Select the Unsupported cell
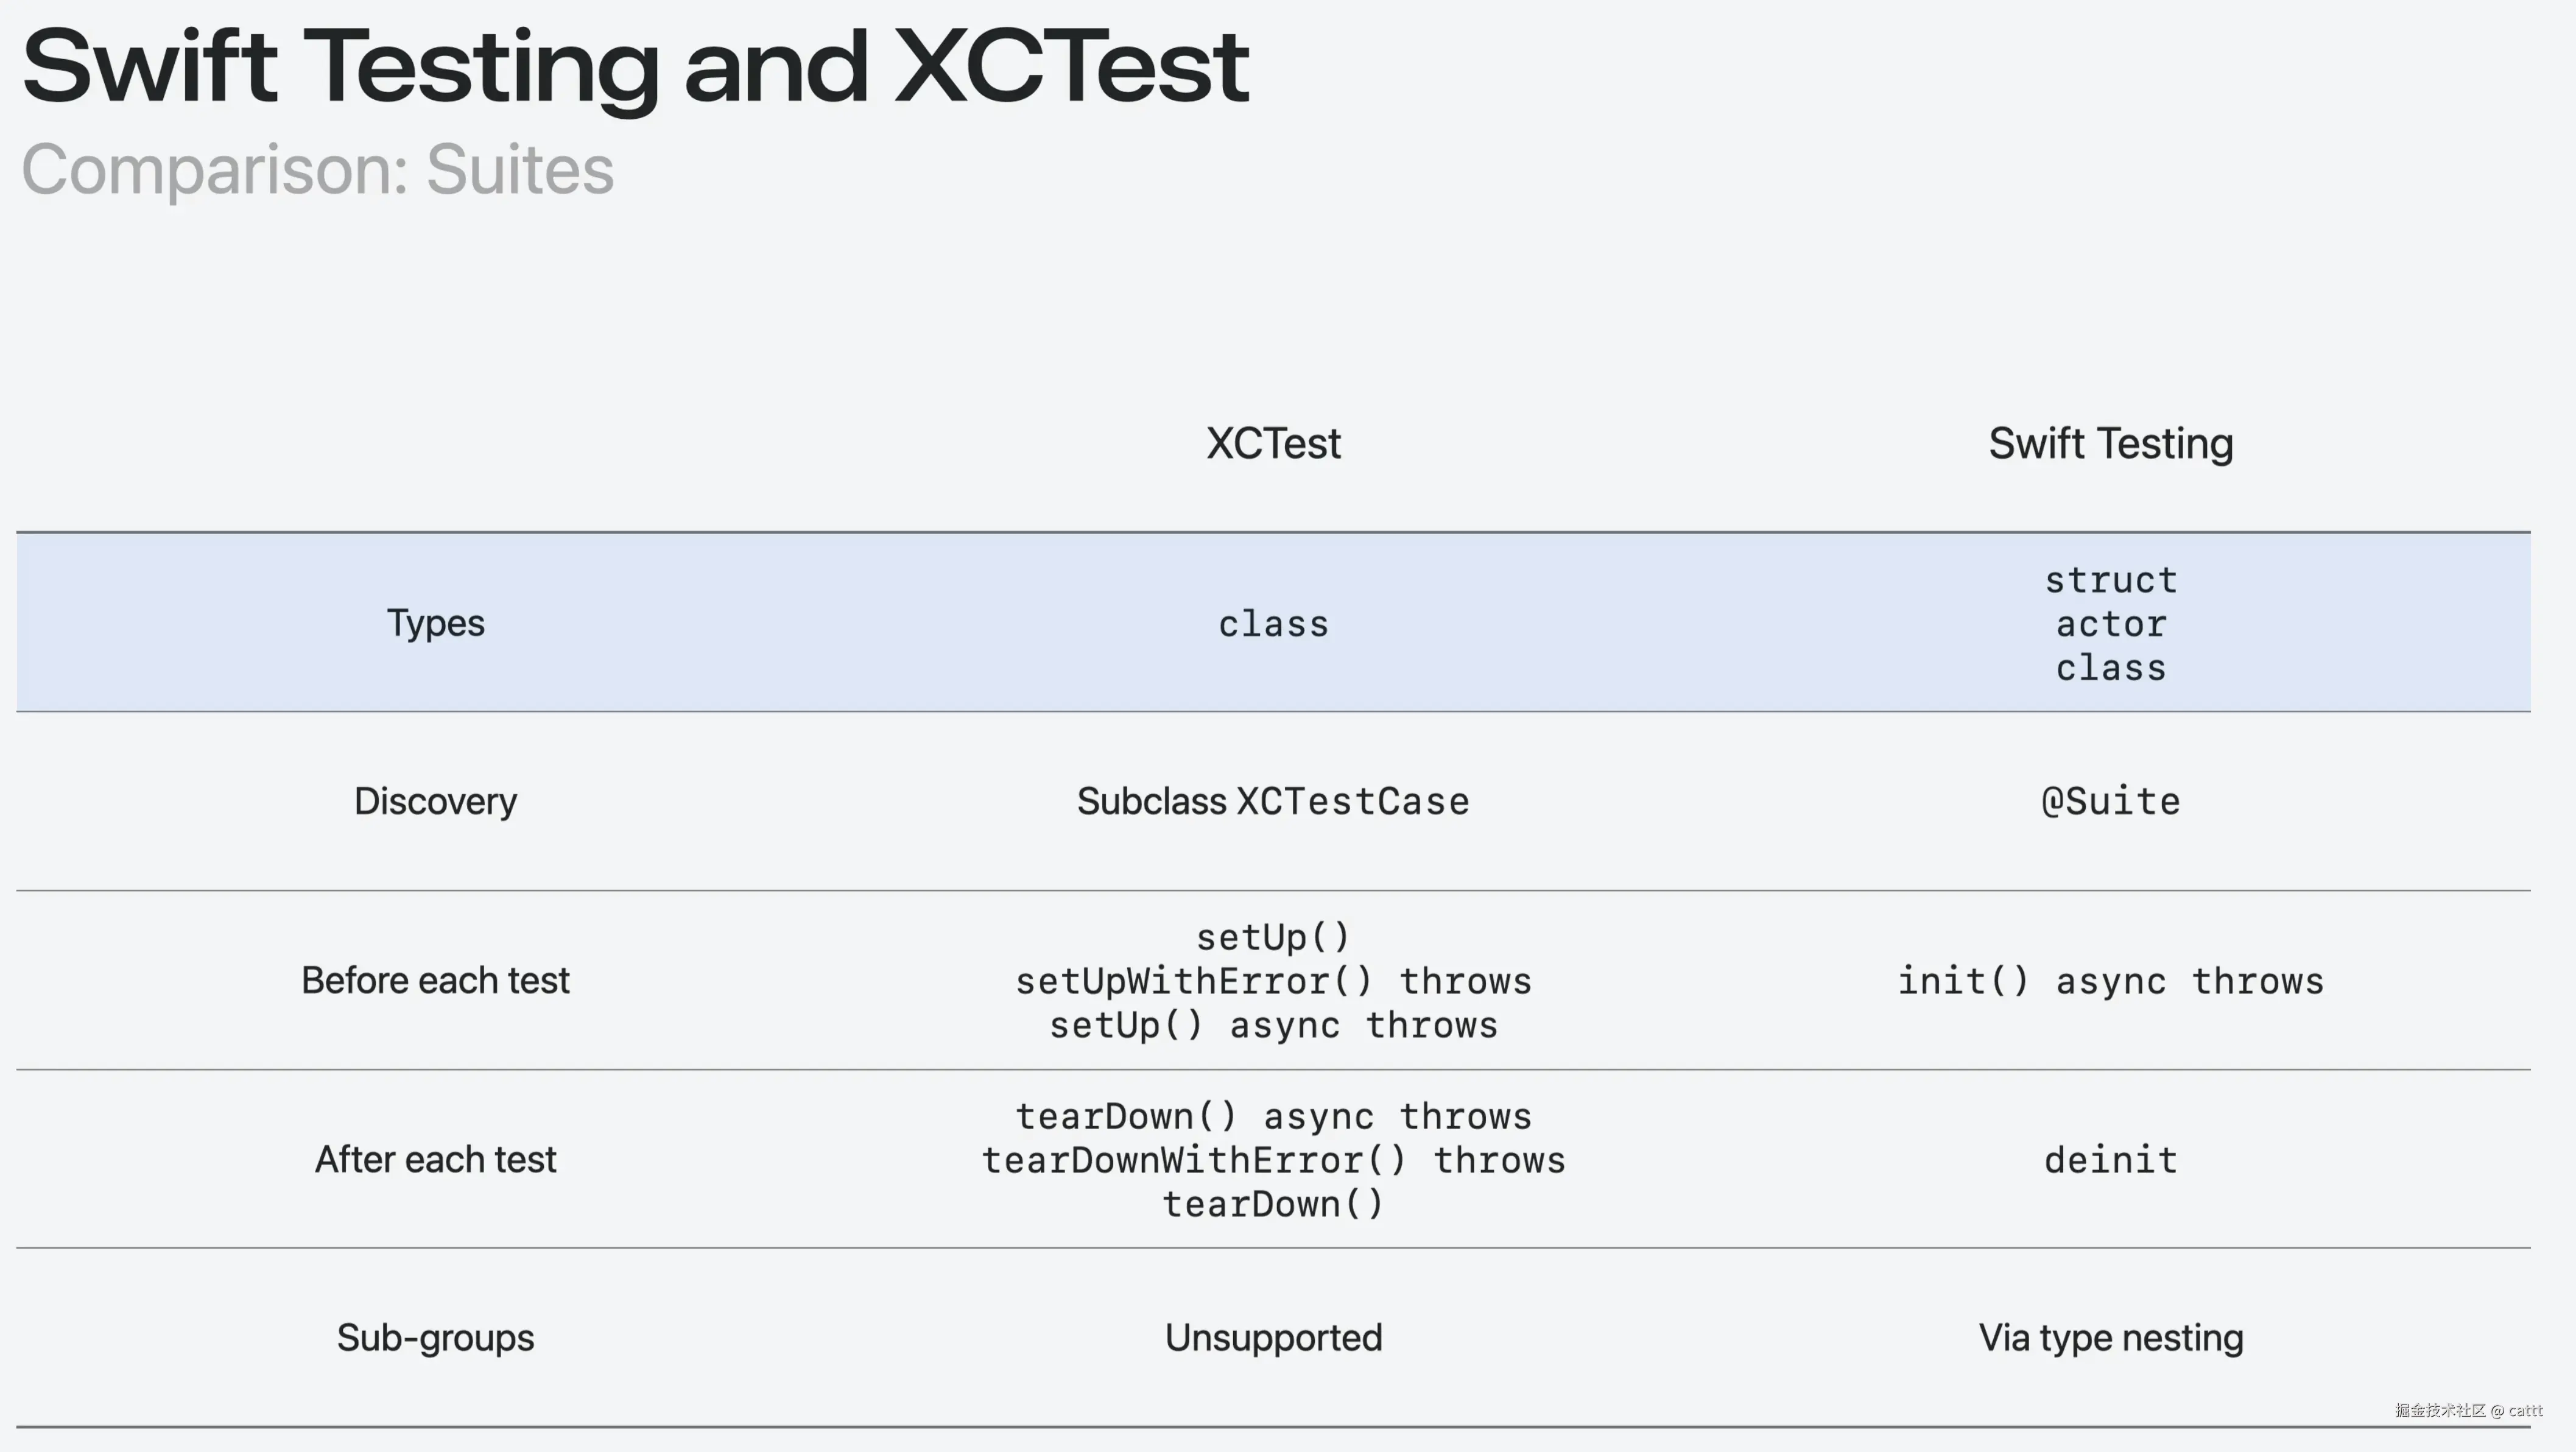2576x1452 pixels. (1273, 1338)
